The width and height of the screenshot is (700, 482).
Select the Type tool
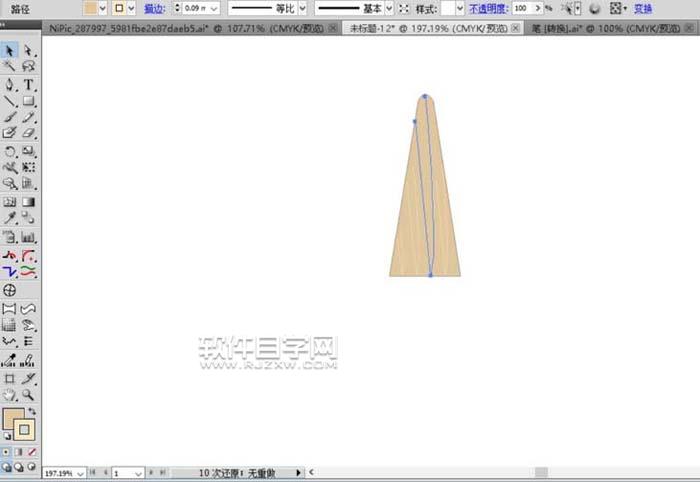click(29, 84)
